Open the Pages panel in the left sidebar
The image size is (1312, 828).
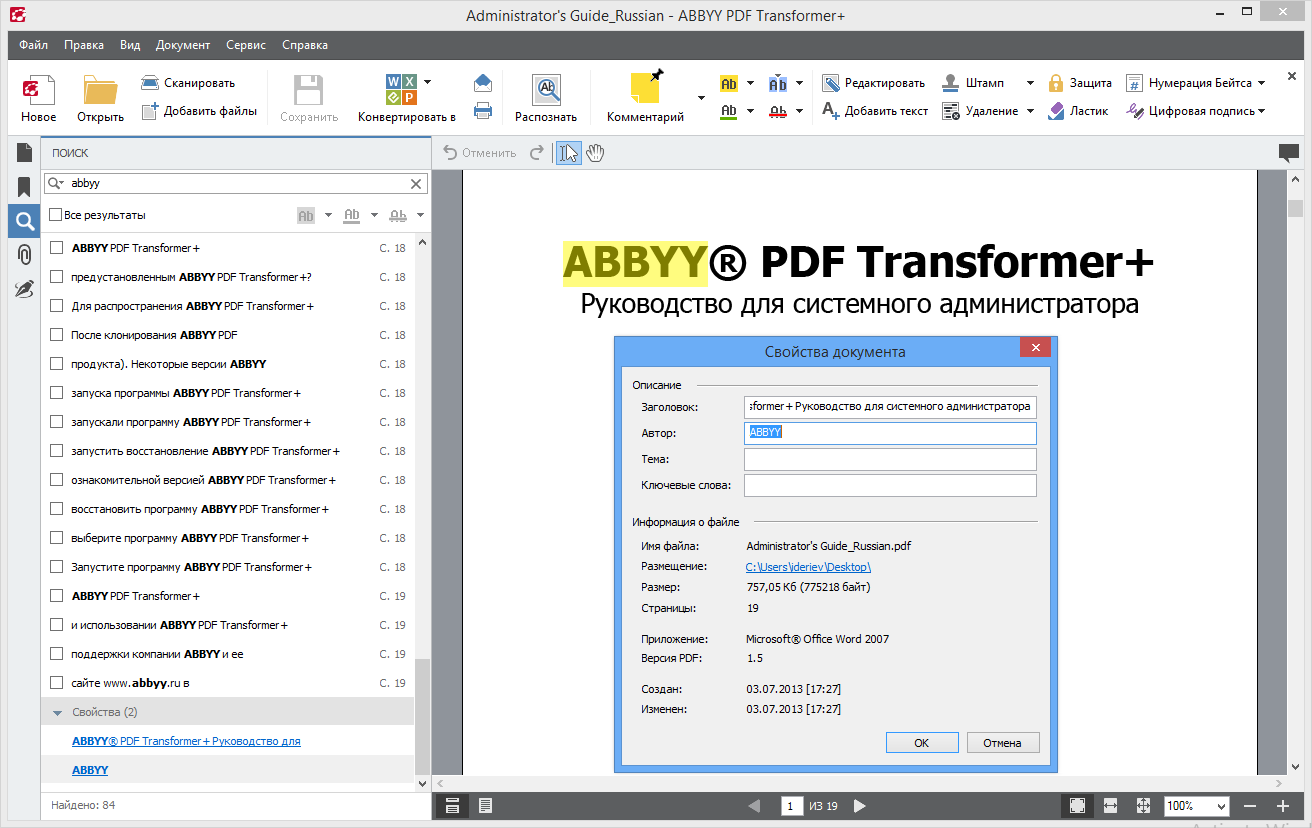24,152
